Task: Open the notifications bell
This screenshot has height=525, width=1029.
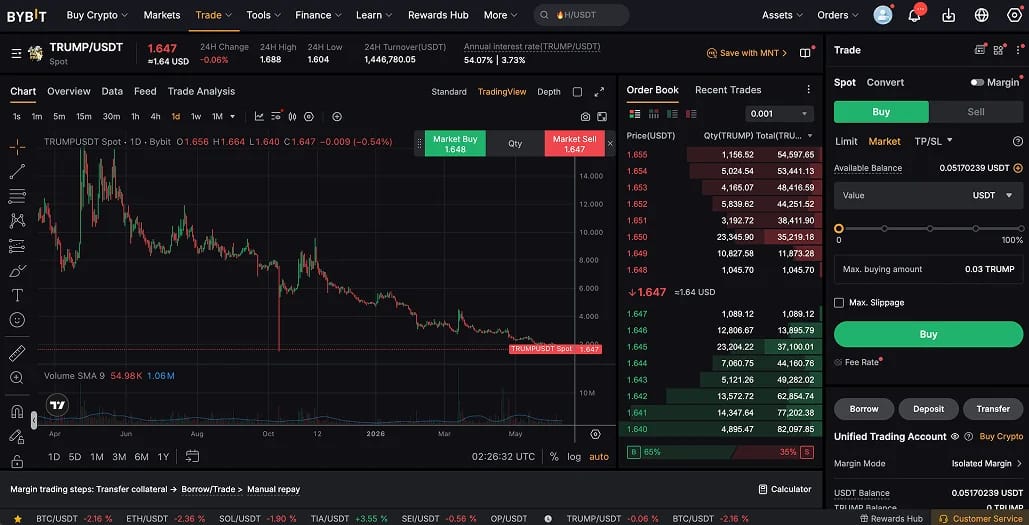Action: 914,15
